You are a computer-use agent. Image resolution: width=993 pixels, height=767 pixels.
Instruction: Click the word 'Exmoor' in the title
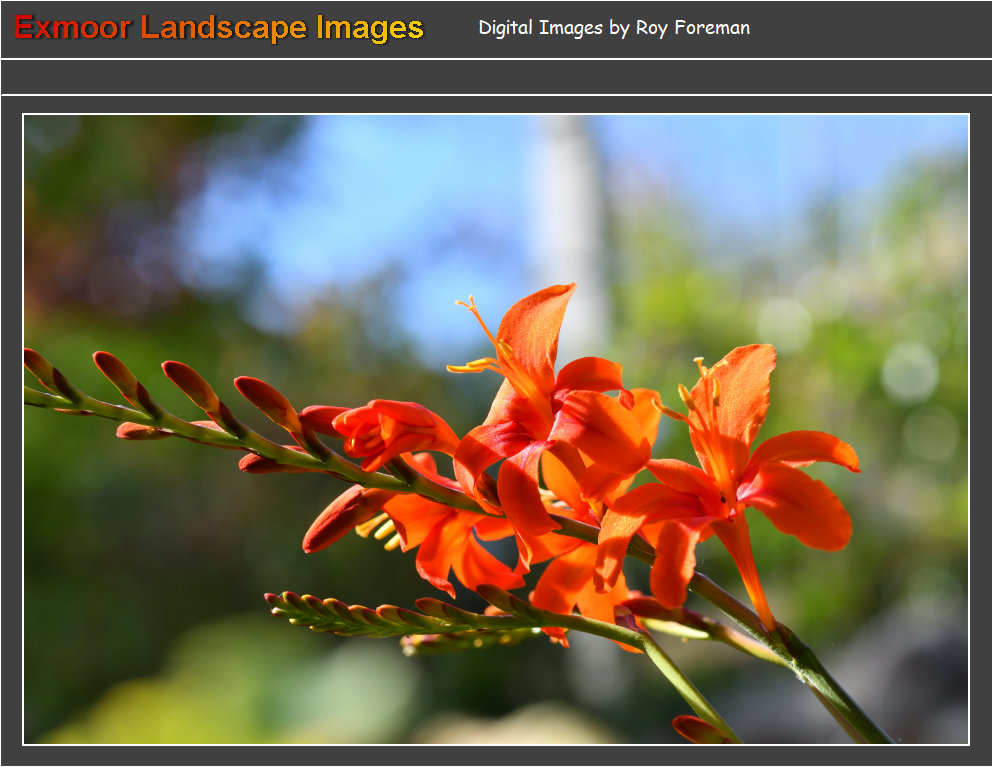[72, 28]
